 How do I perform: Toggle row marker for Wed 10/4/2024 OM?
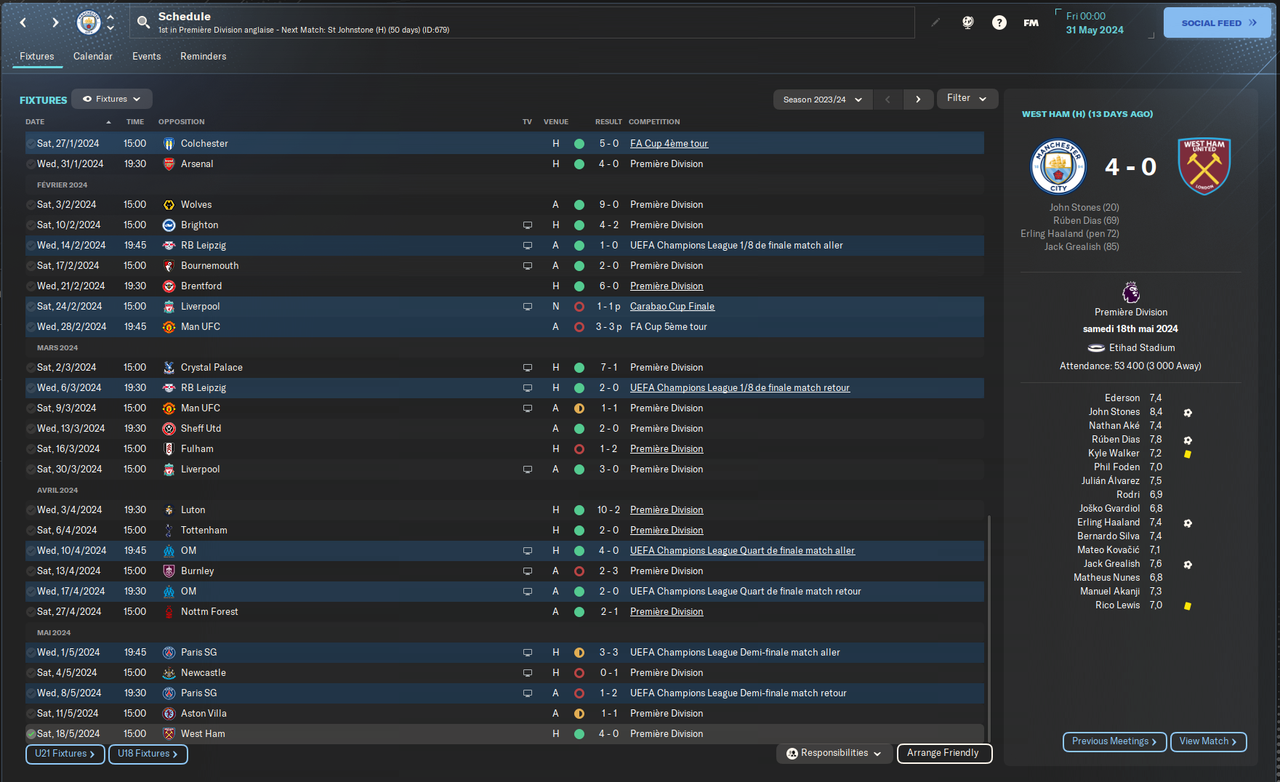[31, 550]
